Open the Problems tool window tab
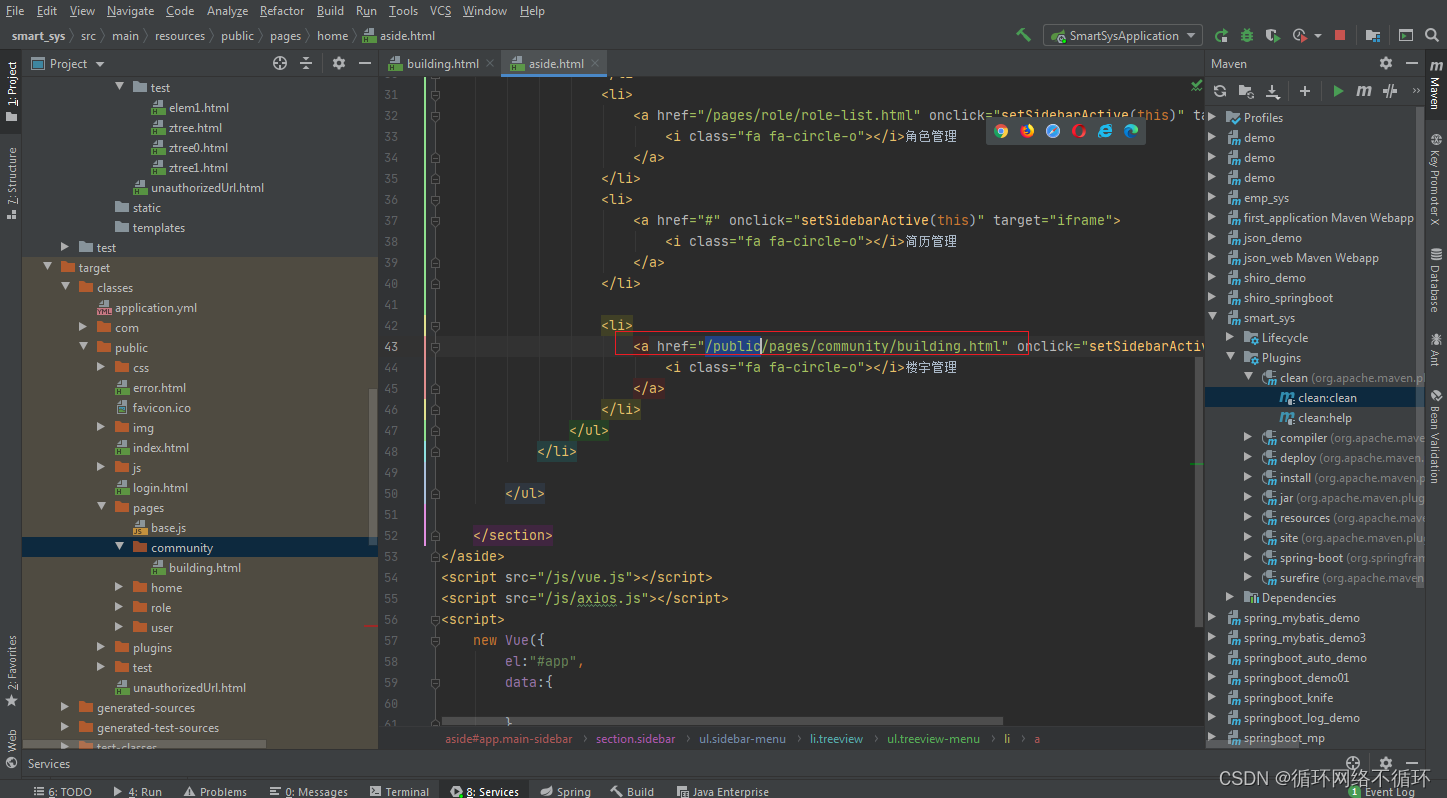This screenshot has width=1447, height=798. (214, 791)
